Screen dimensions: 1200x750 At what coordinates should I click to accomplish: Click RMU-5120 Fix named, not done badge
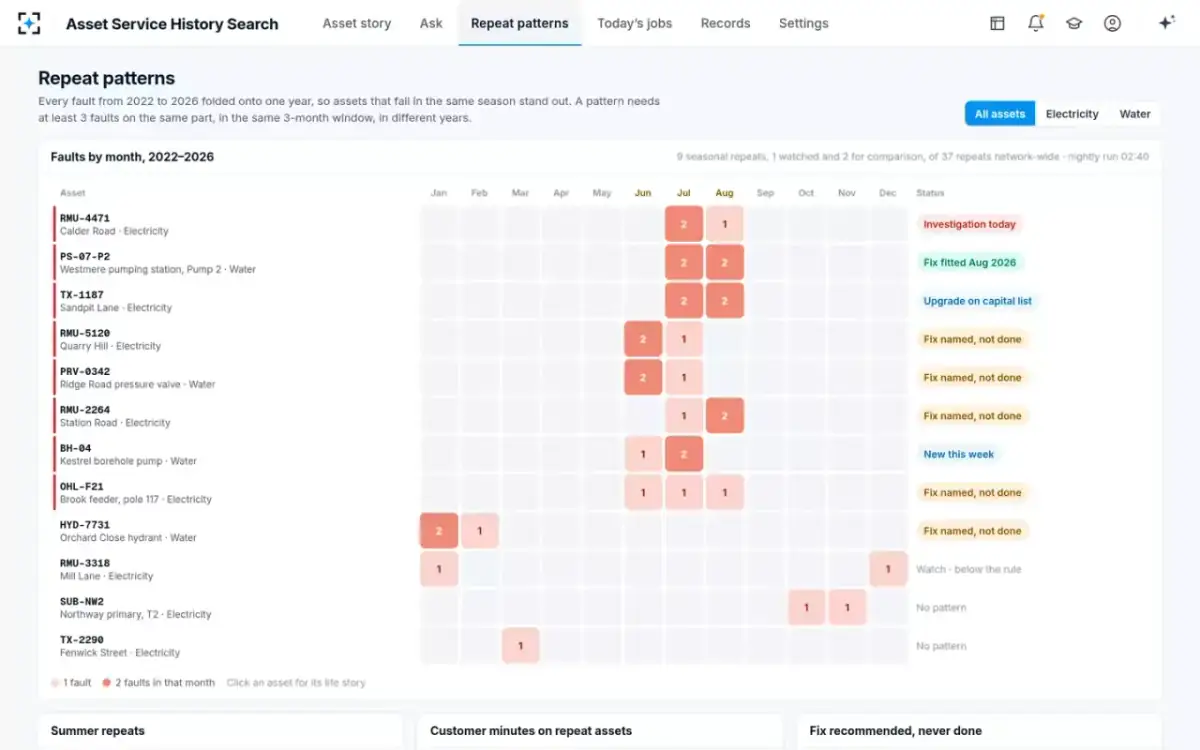point(972,339)
